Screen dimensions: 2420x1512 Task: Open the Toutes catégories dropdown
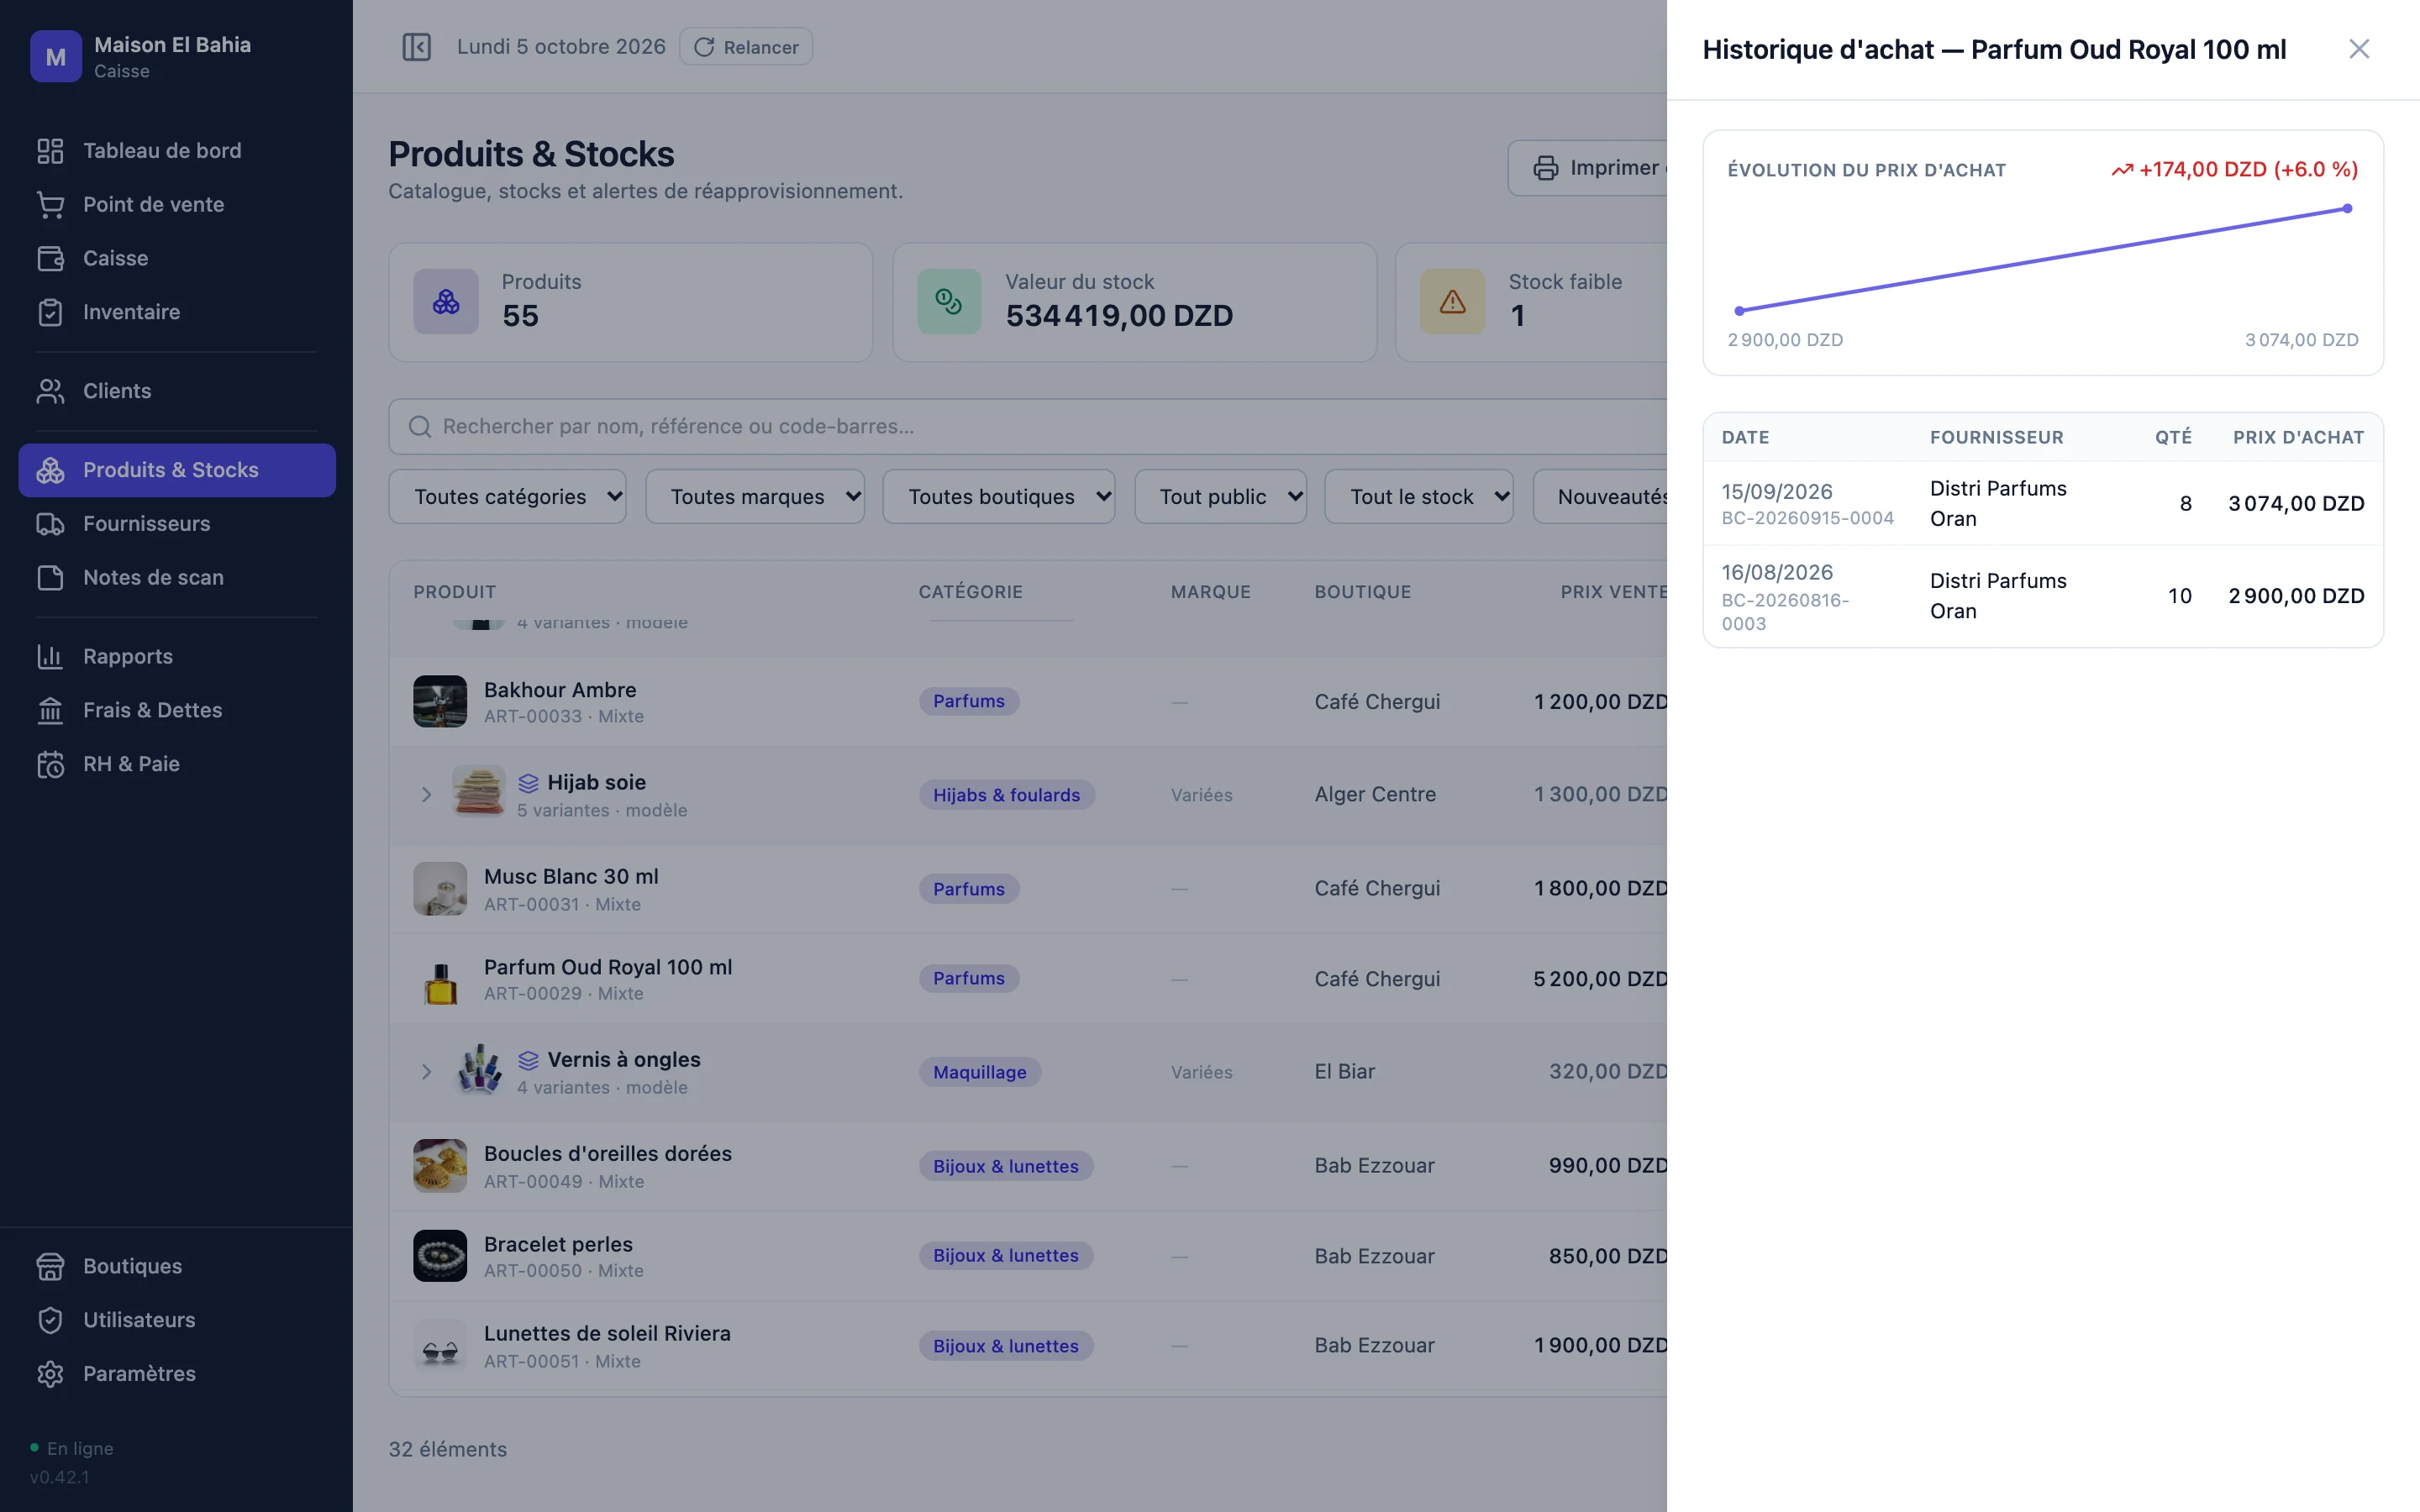click(507, 497)
